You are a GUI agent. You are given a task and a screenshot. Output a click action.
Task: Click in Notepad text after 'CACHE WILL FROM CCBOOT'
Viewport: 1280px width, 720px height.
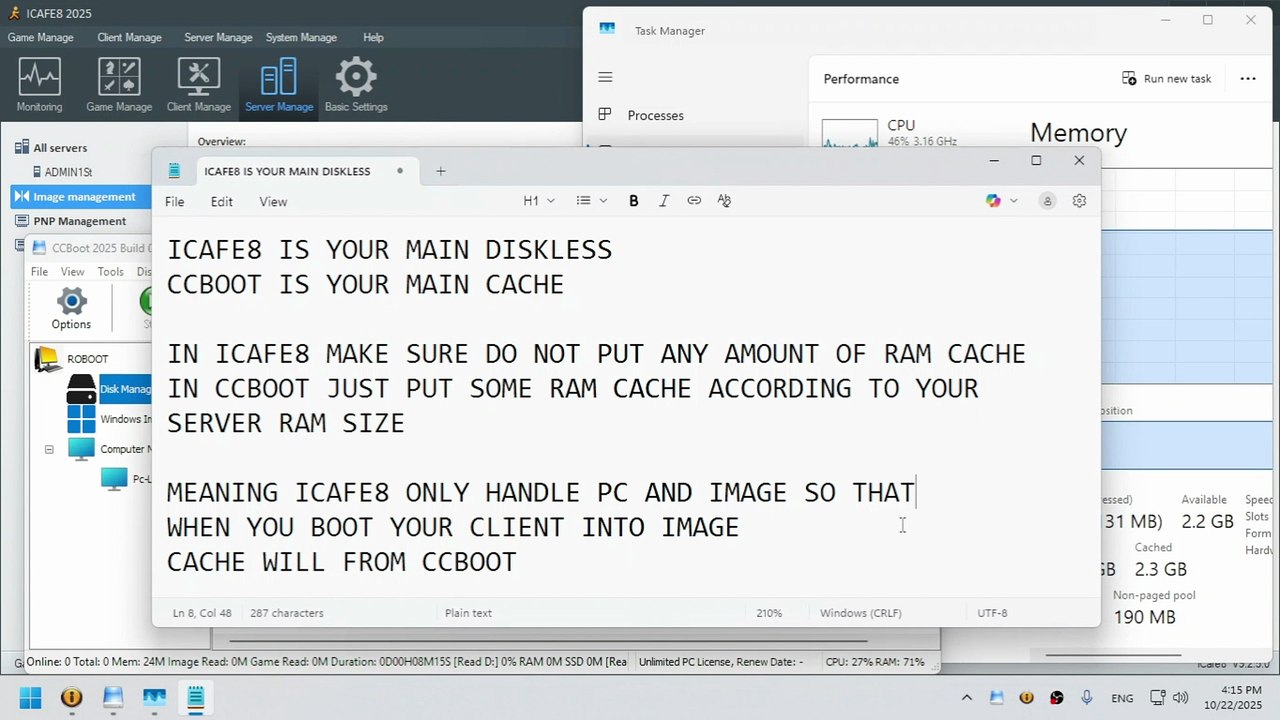click(x=519, y=562)
